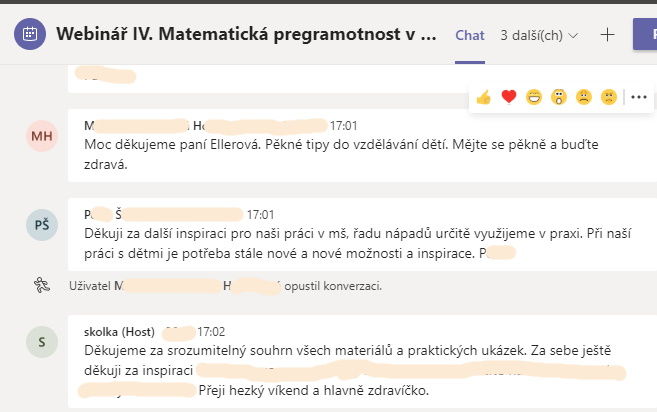The image size is (657, 412).
Task: Click the running person left-conversation icon
Action: [x=42, y=285]
